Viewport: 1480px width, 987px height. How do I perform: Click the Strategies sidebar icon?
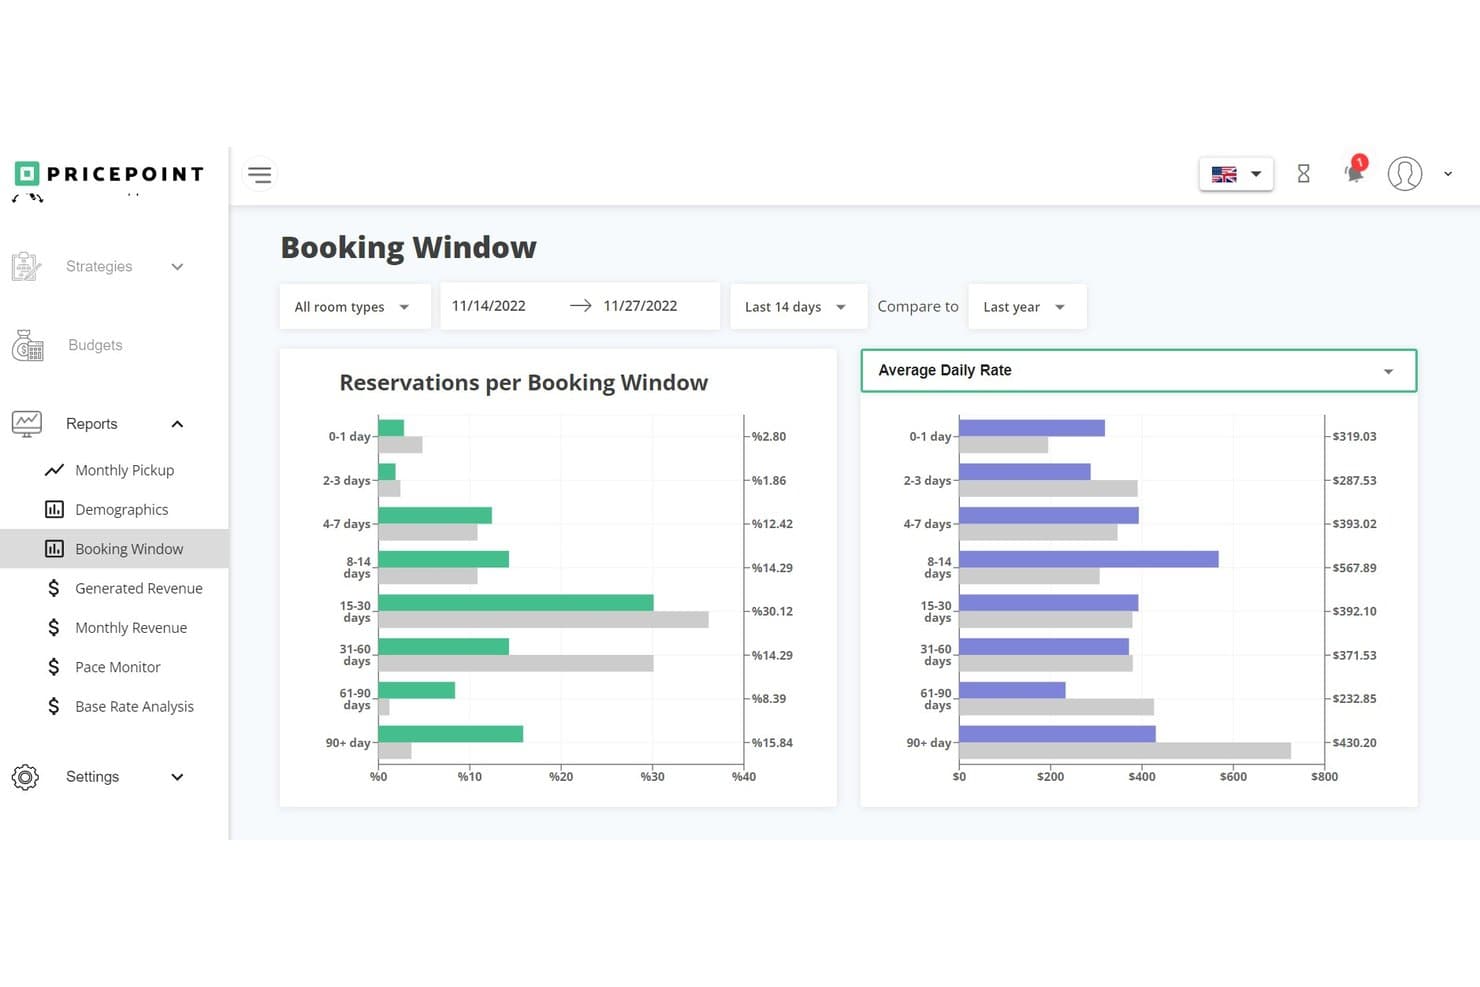[x=26, y=266]
